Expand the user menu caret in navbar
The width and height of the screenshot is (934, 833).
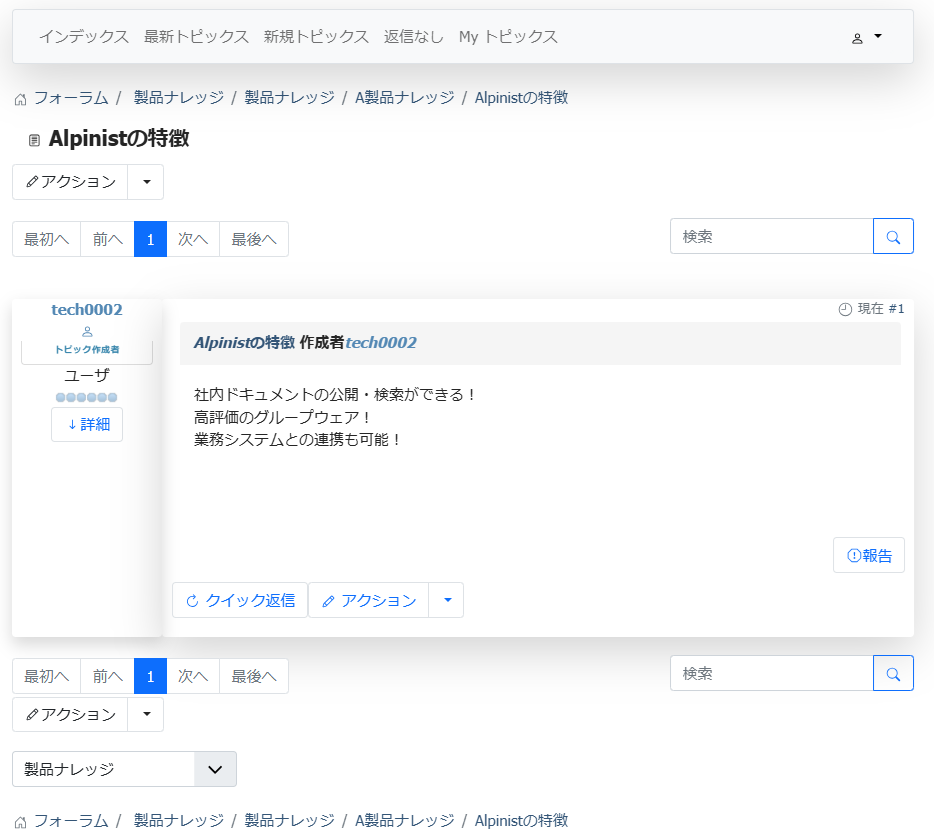click(878, 36)
